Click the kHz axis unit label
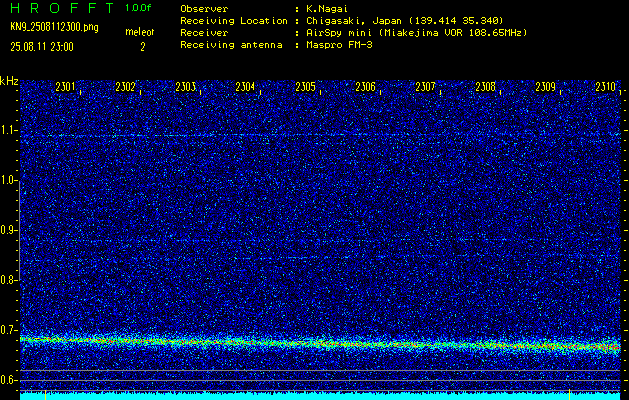Image resolution: width=629 pixels, height=400 pixels. click(9, 81)
